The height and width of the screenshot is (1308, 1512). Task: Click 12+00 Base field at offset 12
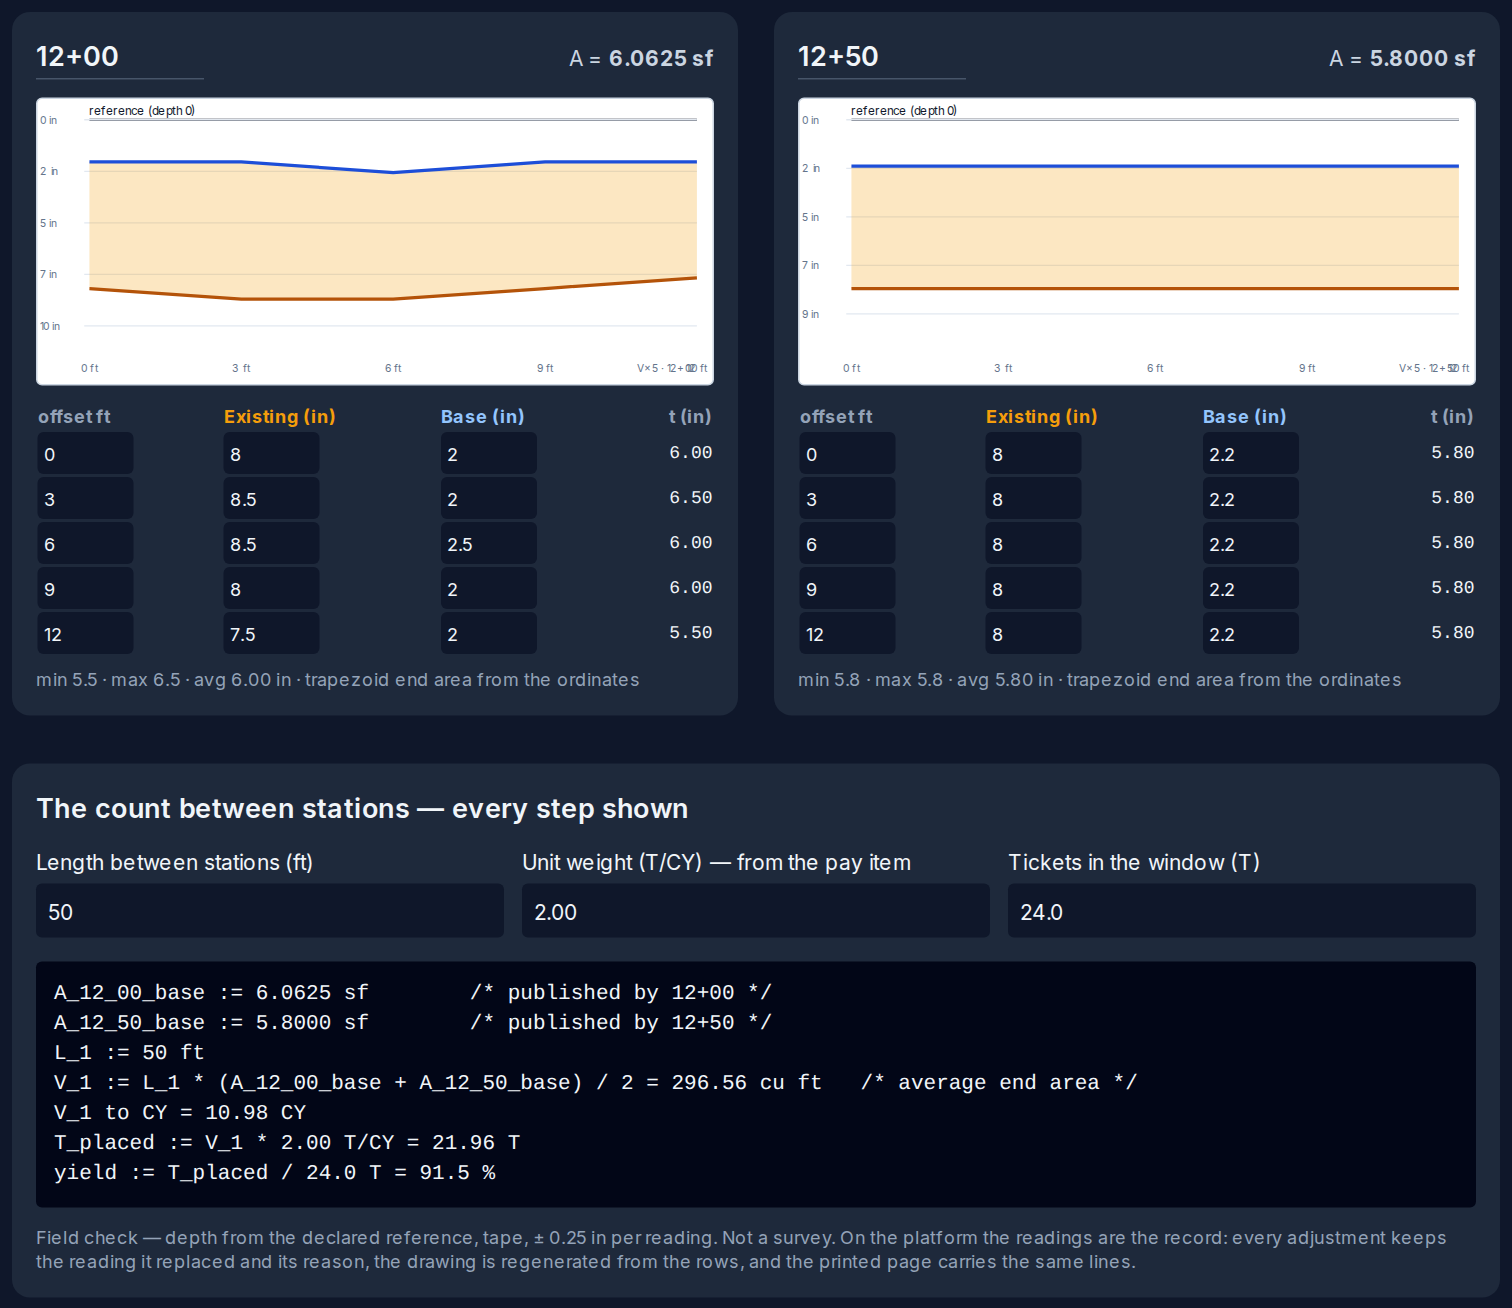coord(488,633)
